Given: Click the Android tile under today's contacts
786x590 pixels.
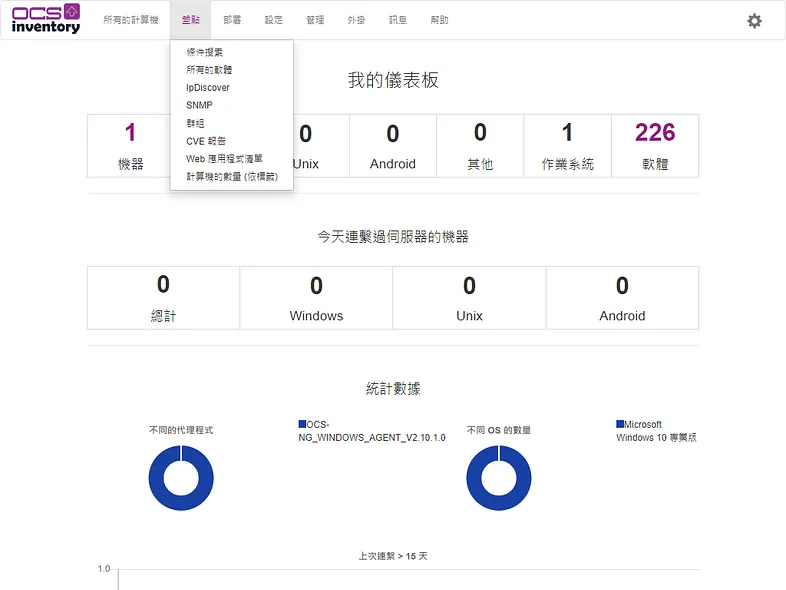Looking at the screenshot, I should point(622,298).
